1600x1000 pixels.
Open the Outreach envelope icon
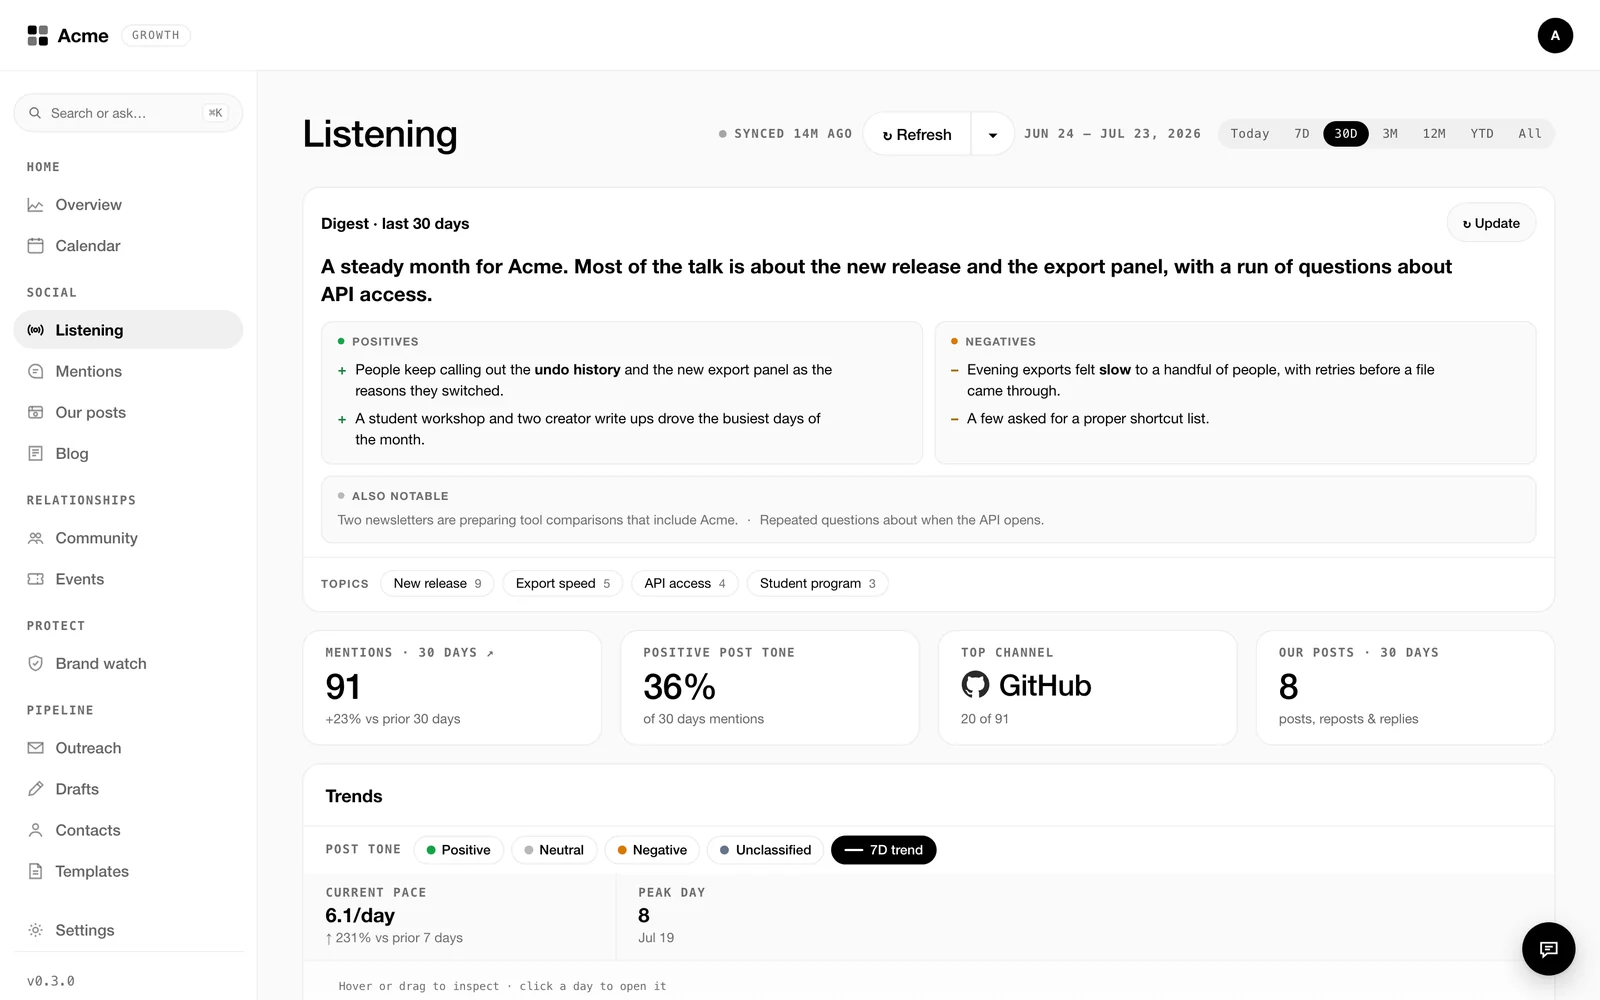35,748
